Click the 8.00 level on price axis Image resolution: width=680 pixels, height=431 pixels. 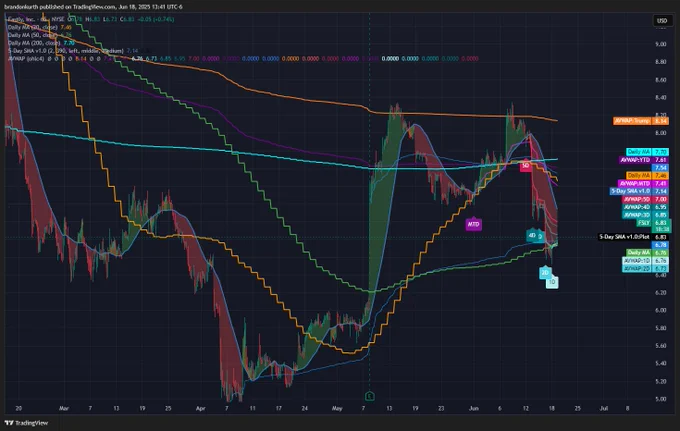(x=660, y=133)
